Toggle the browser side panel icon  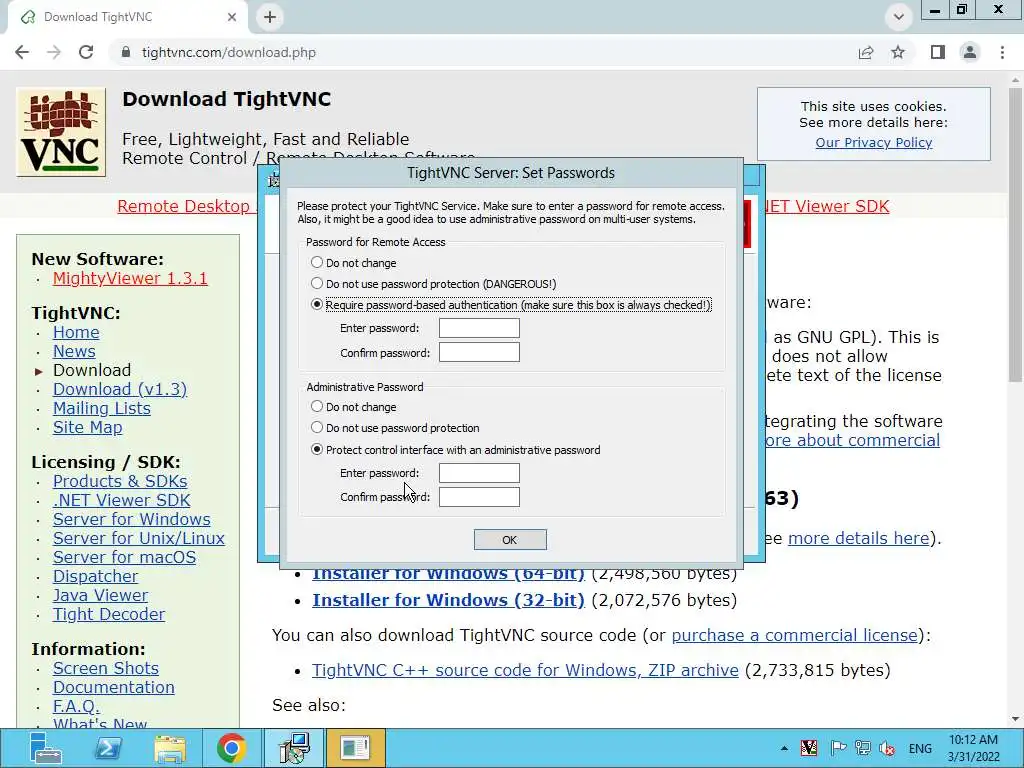938,52
